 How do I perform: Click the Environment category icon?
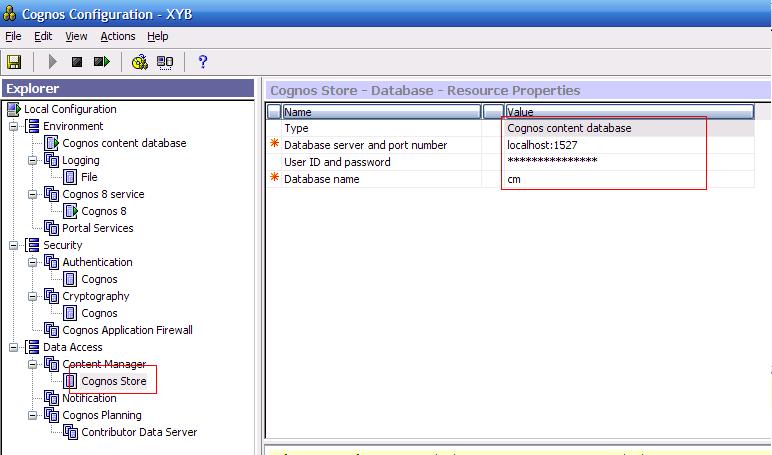tap(32, 126)
